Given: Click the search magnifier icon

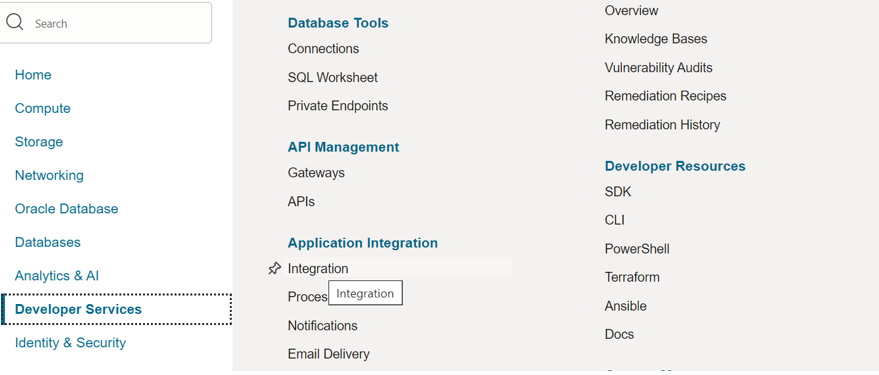Looking at the screenshot, I should coord(15,22).
